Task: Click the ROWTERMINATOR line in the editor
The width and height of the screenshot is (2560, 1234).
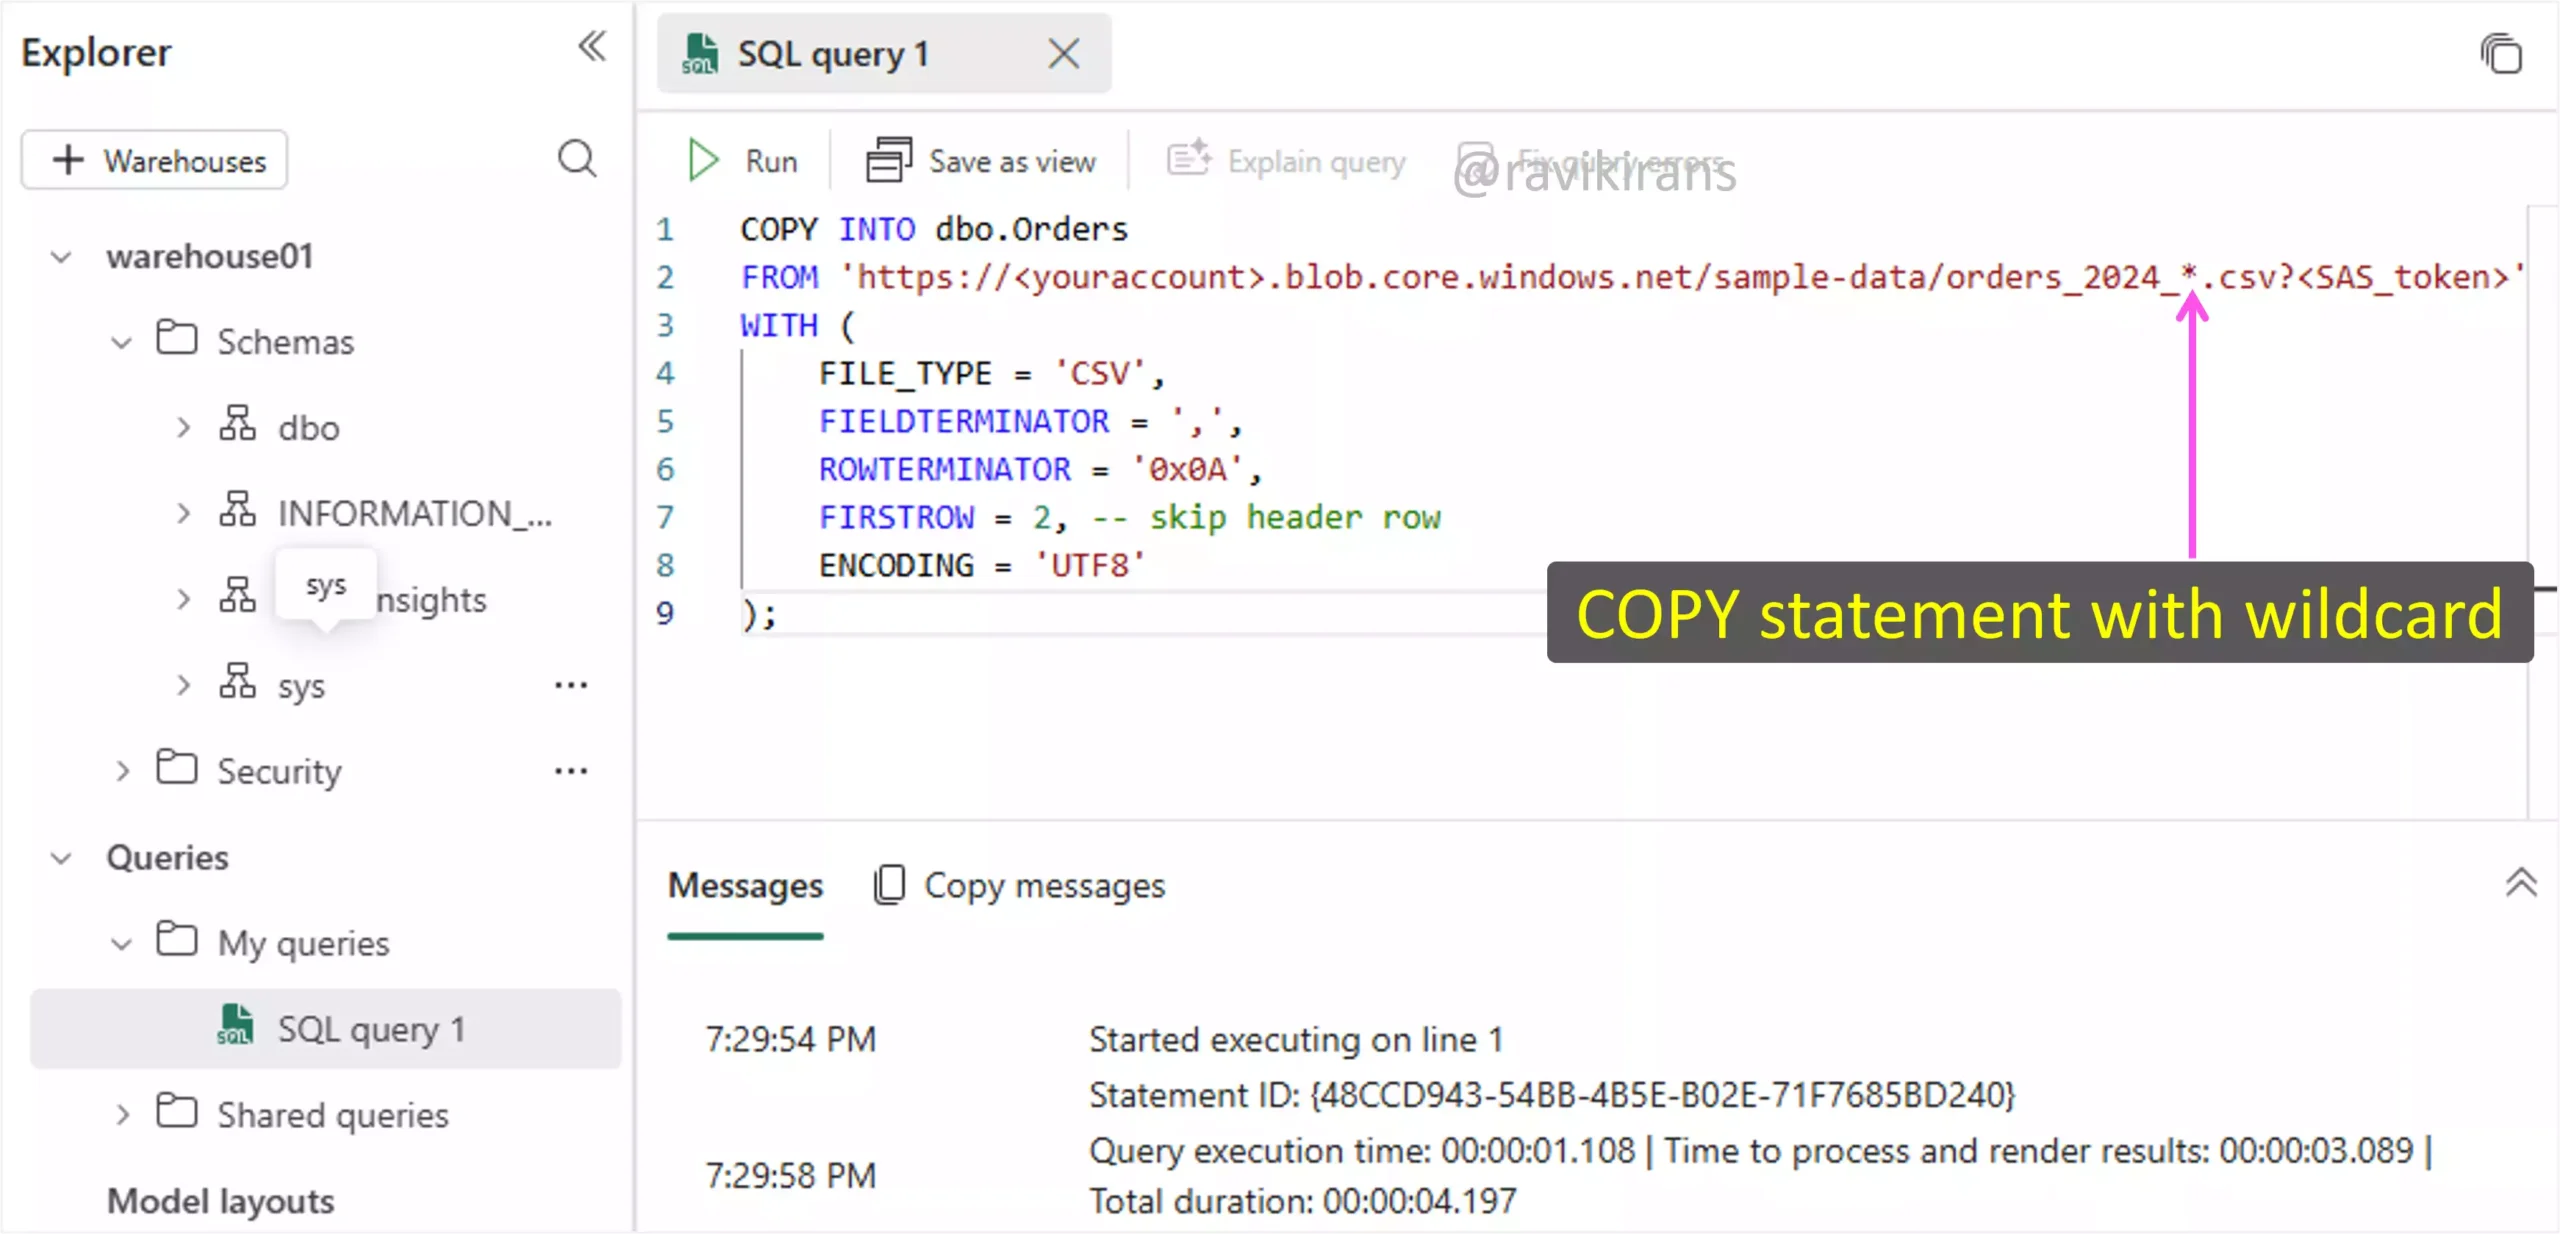Action: 1040,470
